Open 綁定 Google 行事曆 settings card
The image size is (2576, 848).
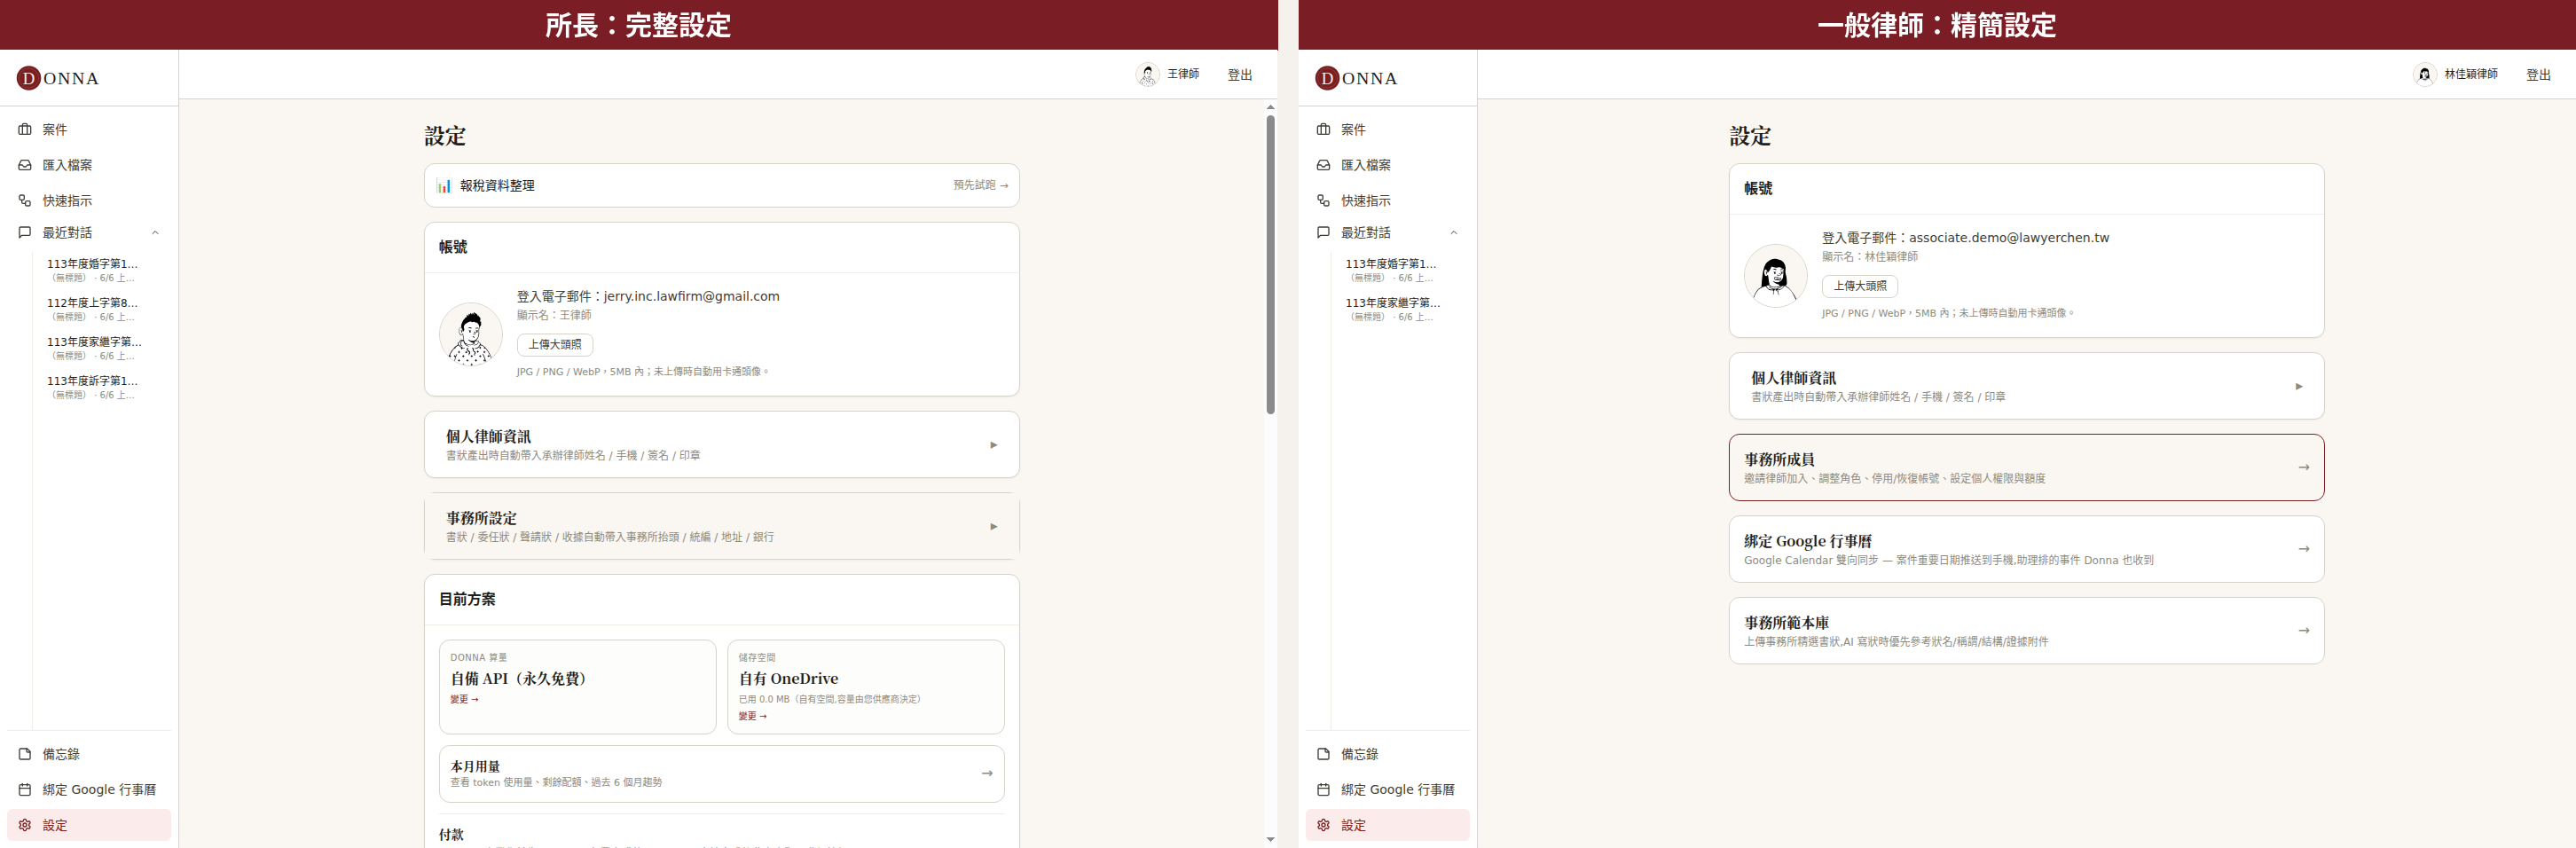coord(2027,549)
